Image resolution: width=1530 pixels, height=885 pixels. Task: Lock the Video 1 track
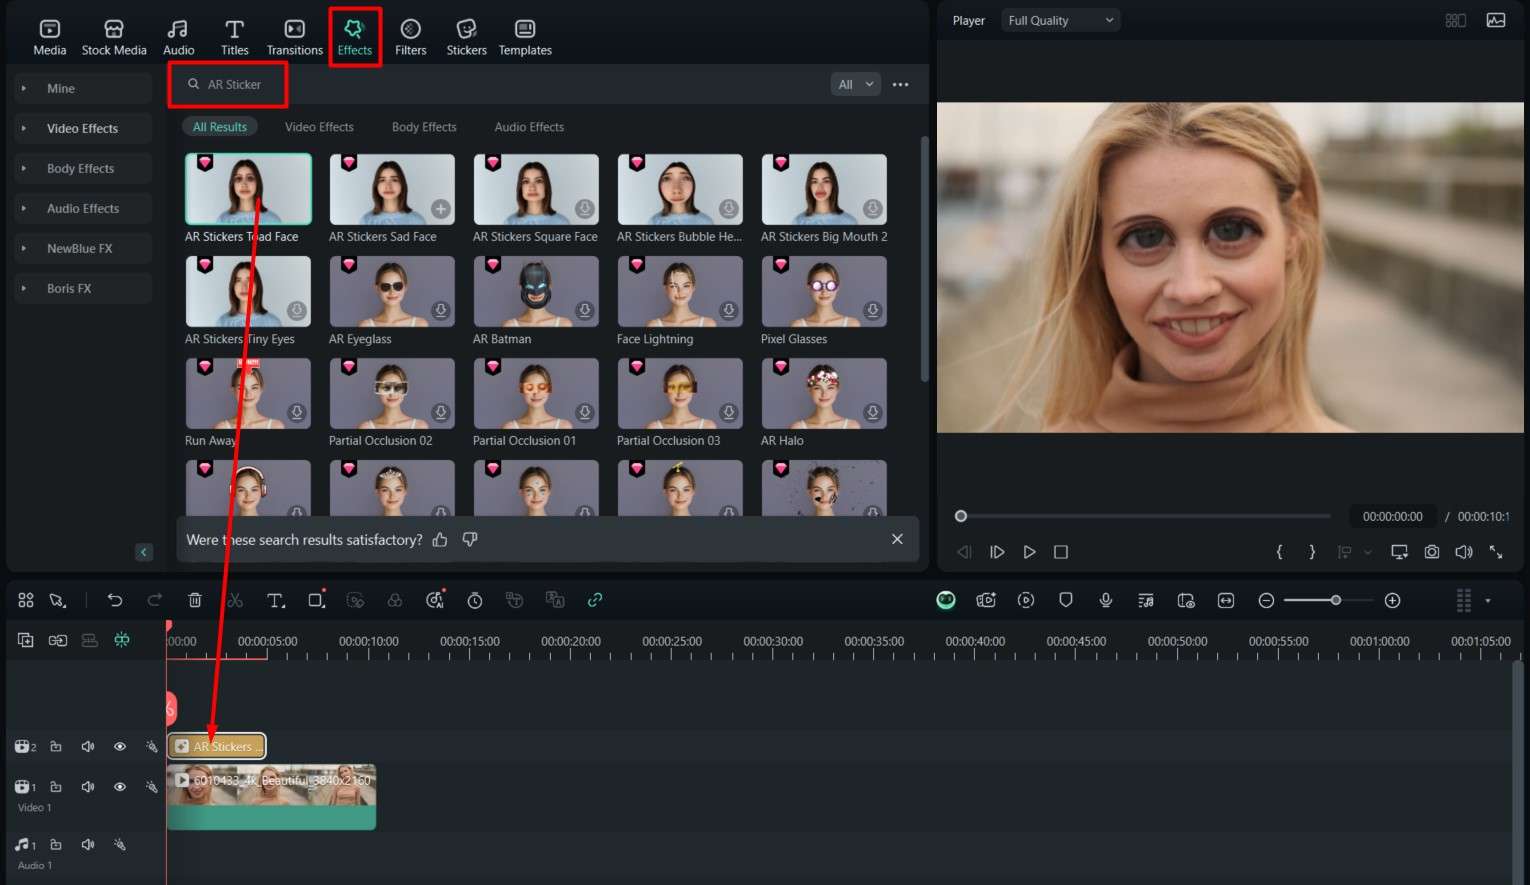56,787
